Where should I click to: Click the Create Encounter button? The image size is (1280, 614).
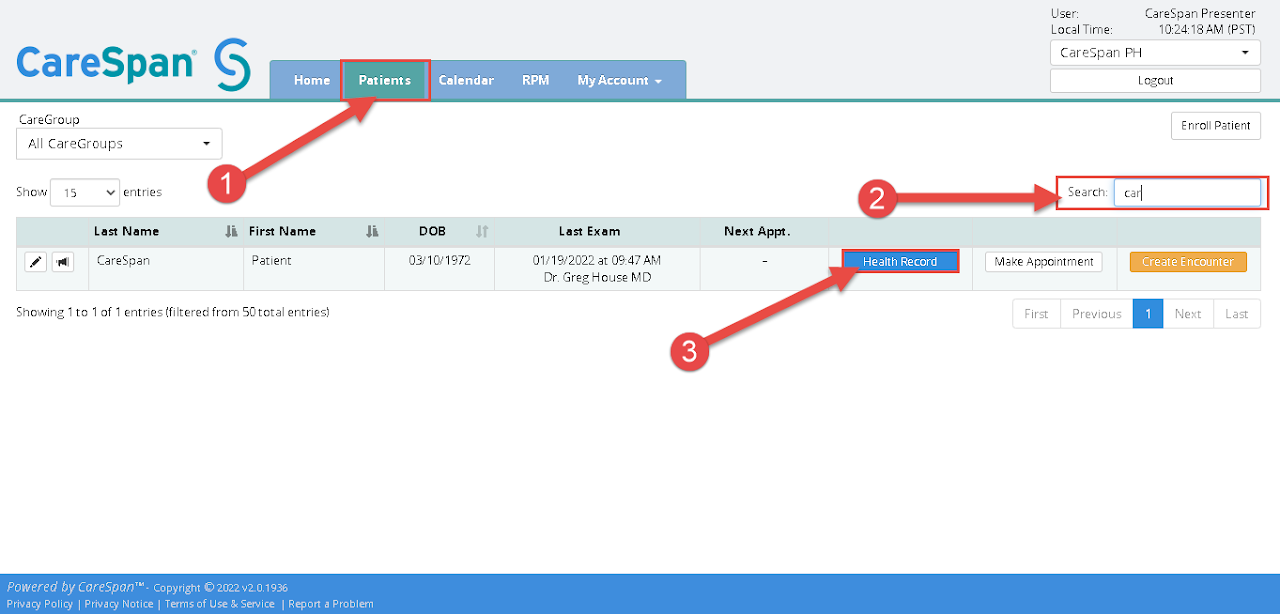(1188, 262)
